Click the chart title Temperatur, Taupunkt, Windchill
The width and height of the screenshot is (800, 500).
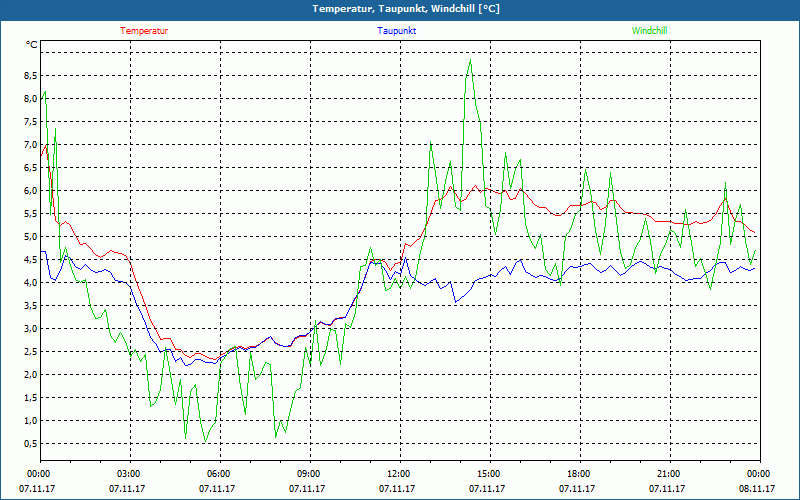click(406, 9)
